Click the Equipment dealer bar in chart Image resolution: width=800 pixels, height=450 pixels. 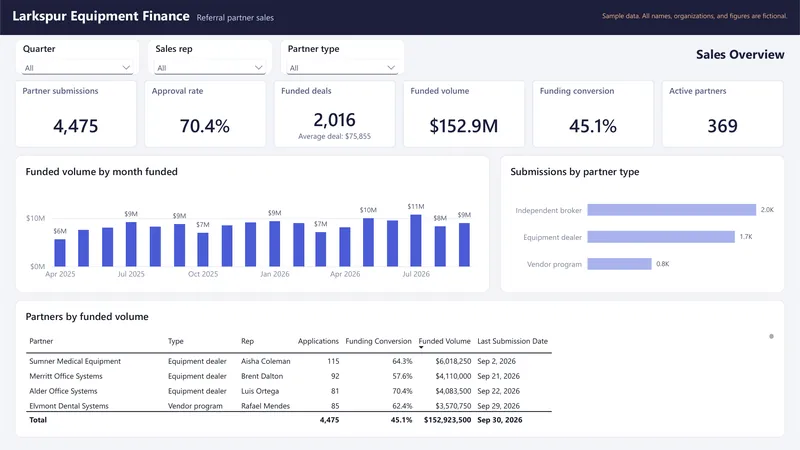661,237
